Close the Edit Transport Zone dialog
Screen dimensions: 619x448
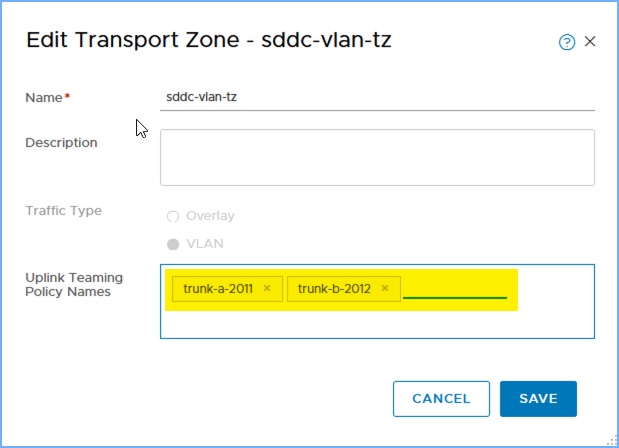(590, 41)
